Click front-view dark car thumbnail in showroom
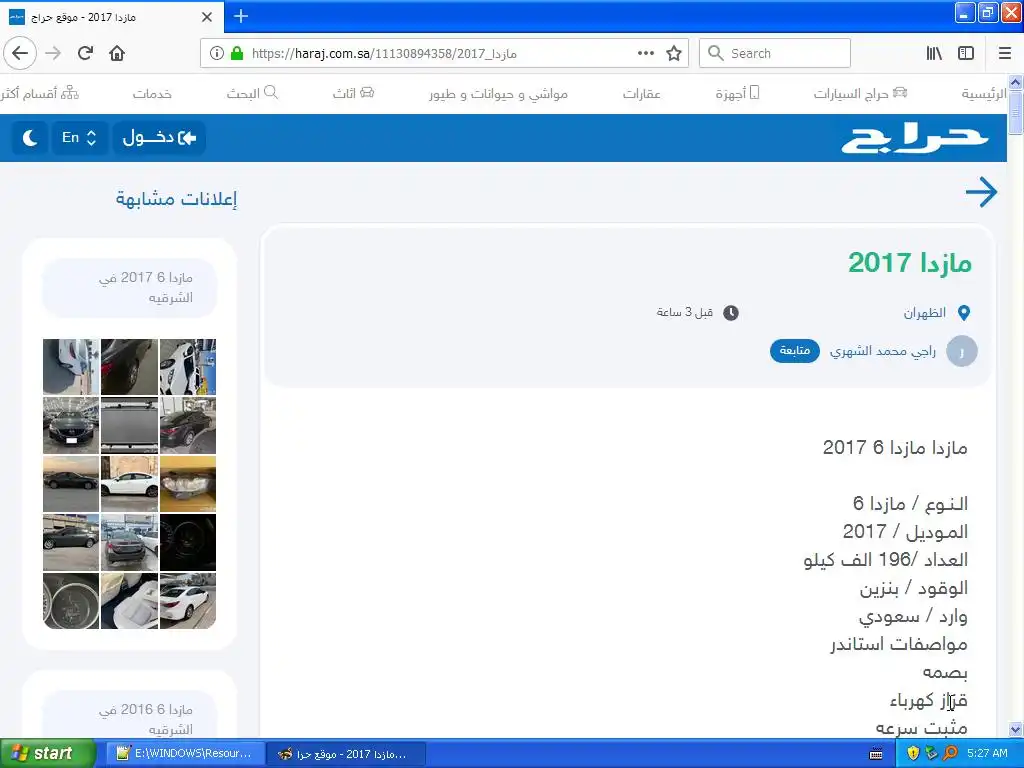This screenshot has height=768, width=1024. [71, 425]
